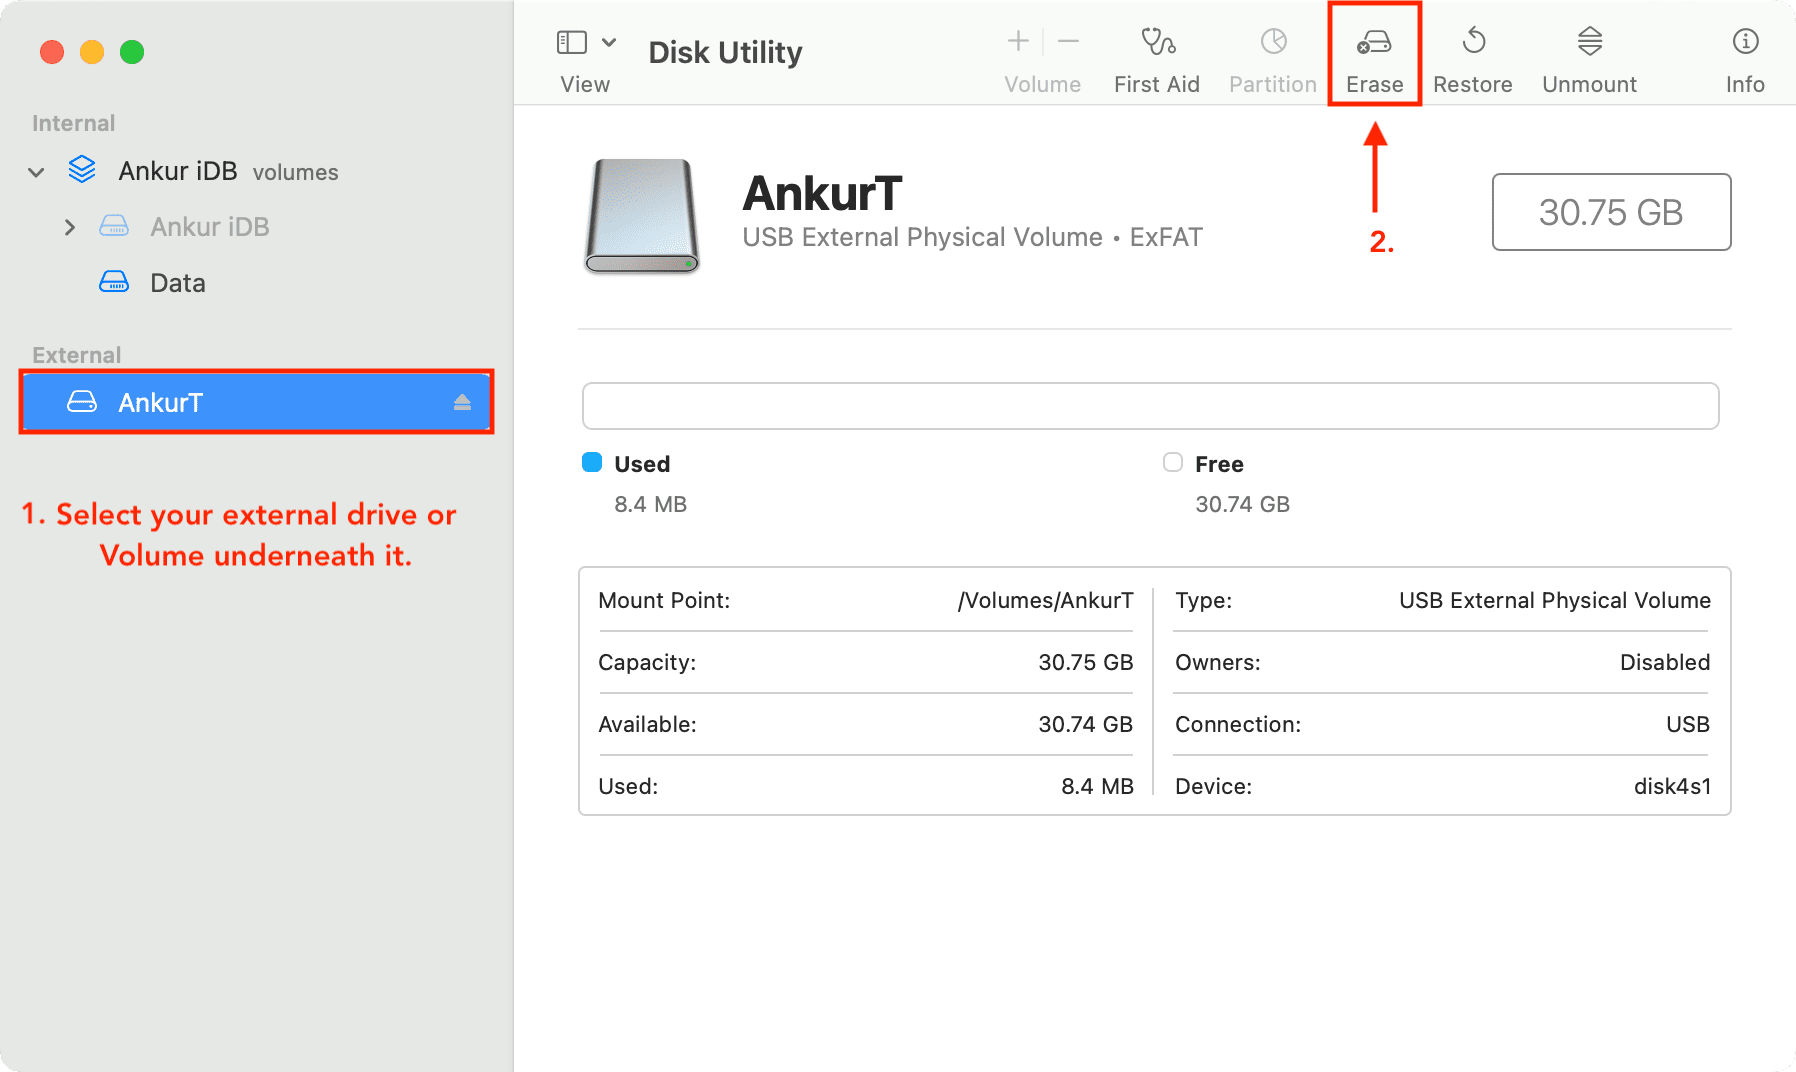Click the AnkurT sidebar drive icon
This screenshot has width=1796, height=1072.
point(82,402)
